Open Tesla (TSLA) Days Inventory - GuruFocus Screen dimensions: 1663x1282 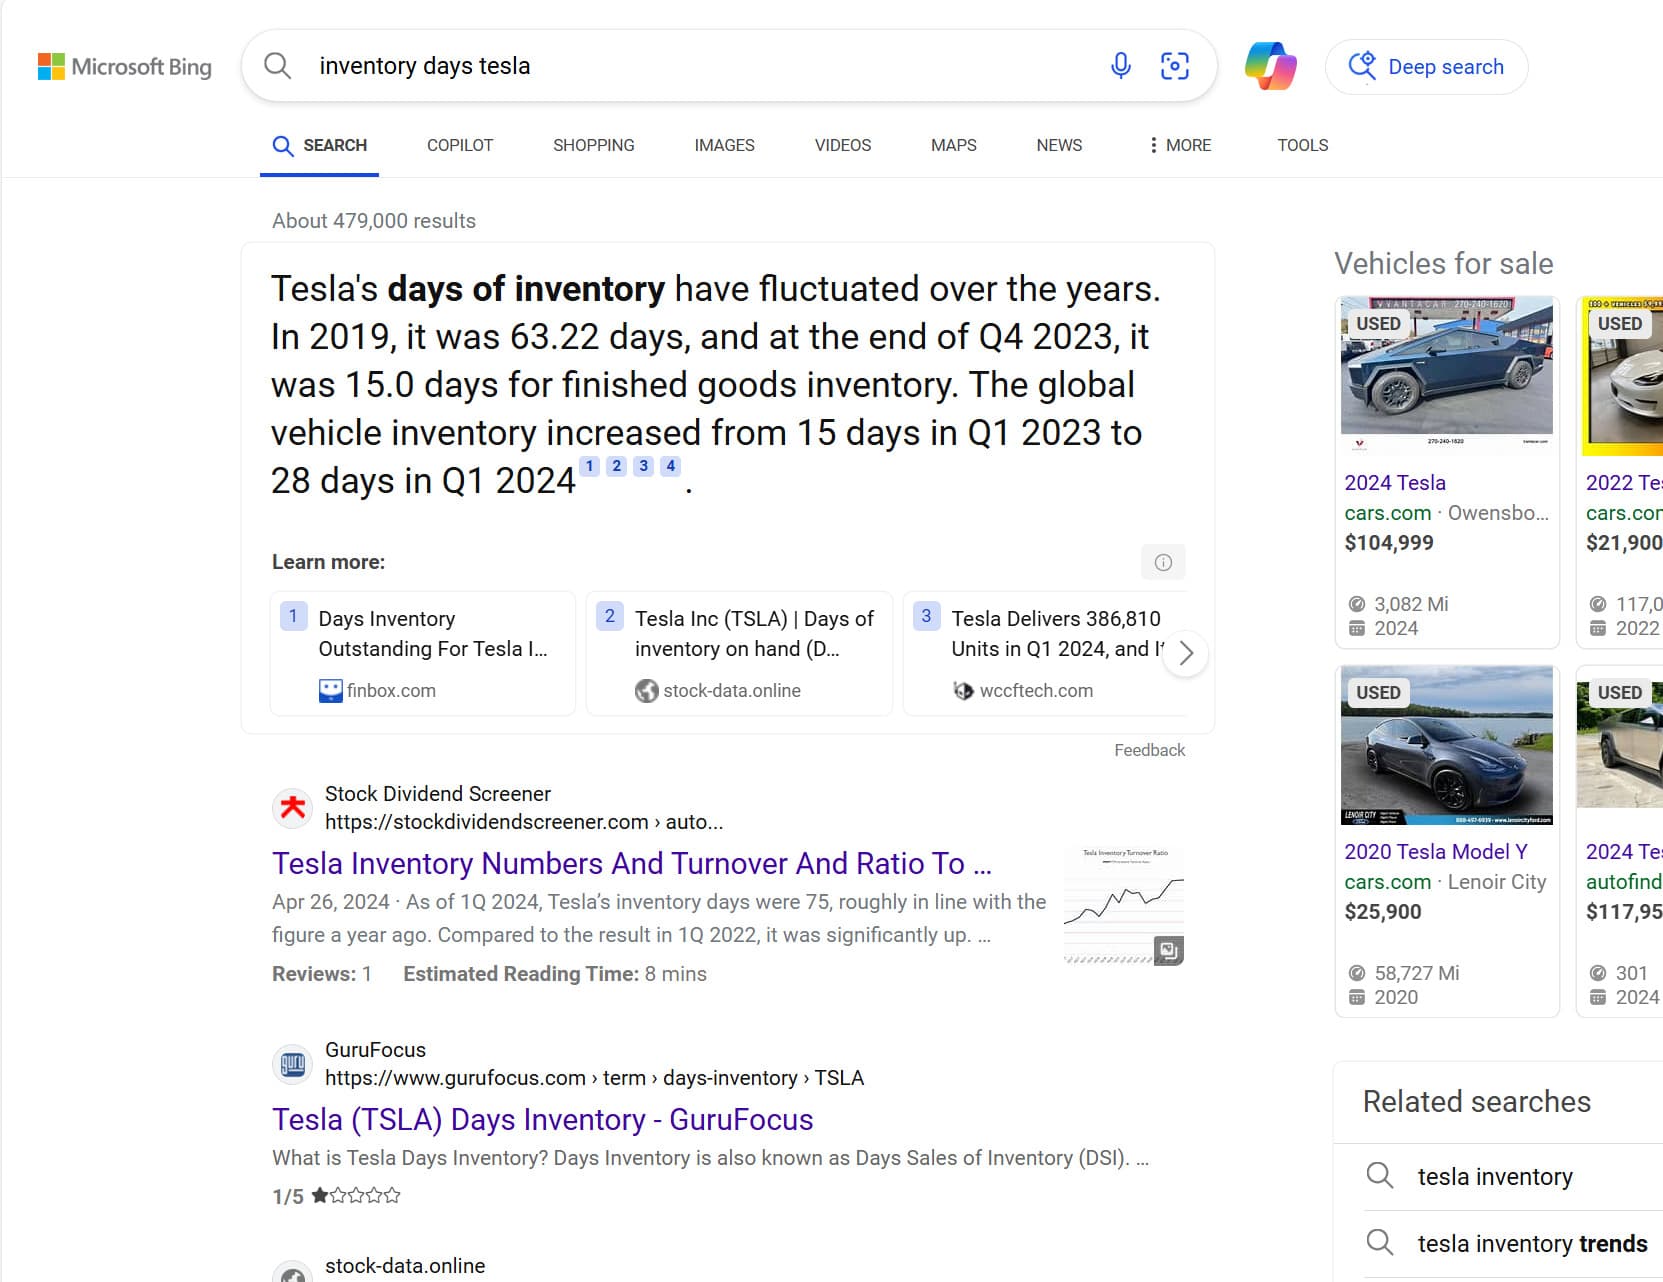pos(543,1120)
